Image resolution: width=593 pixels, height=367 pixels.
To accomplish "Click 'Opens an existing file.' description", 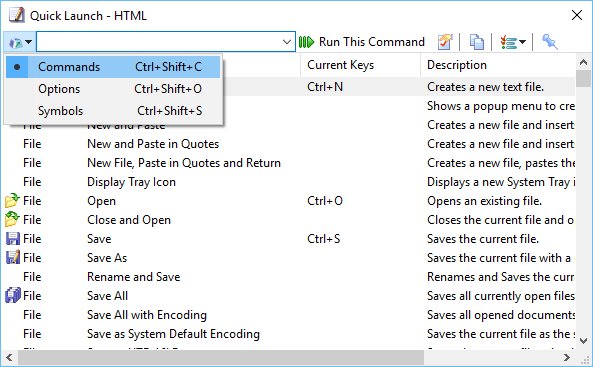I will [484, 201].
